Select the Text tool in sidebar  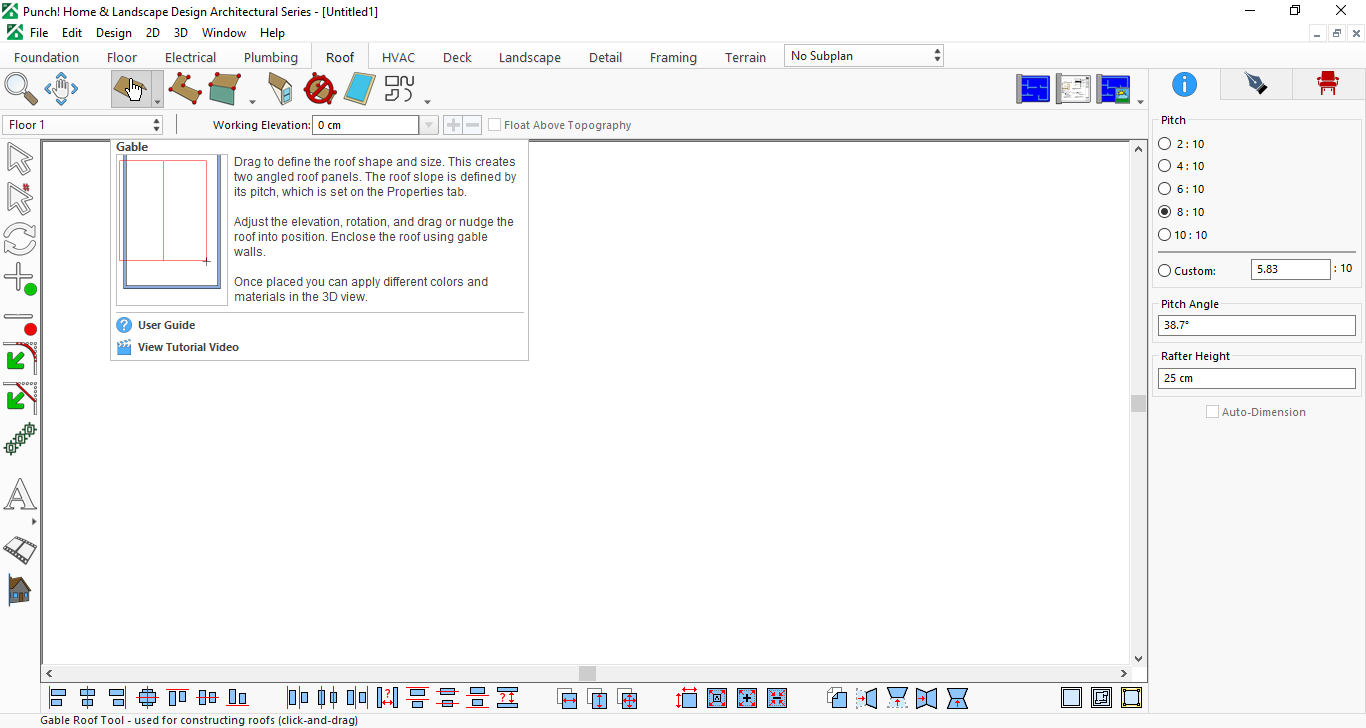[19, 495]
